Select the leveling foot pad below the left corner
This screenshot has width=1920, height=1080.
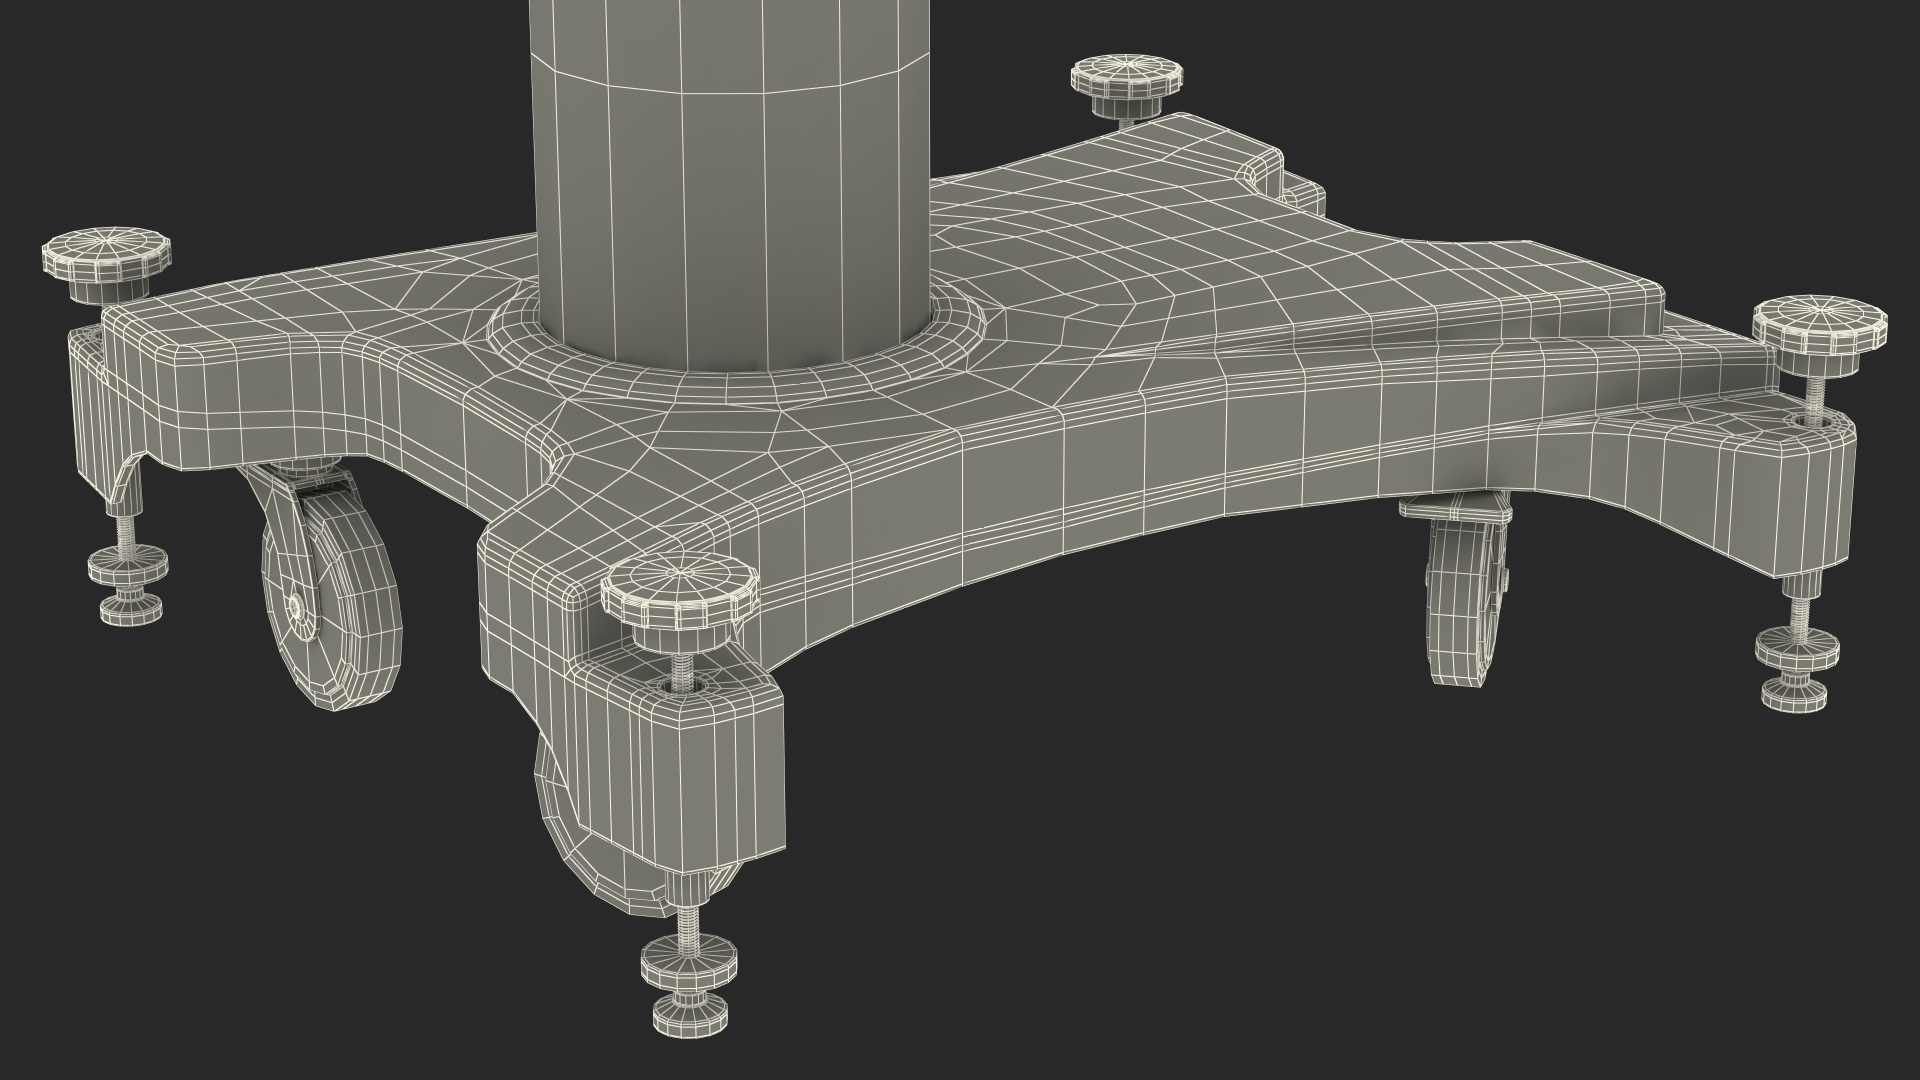pos(128,586)
